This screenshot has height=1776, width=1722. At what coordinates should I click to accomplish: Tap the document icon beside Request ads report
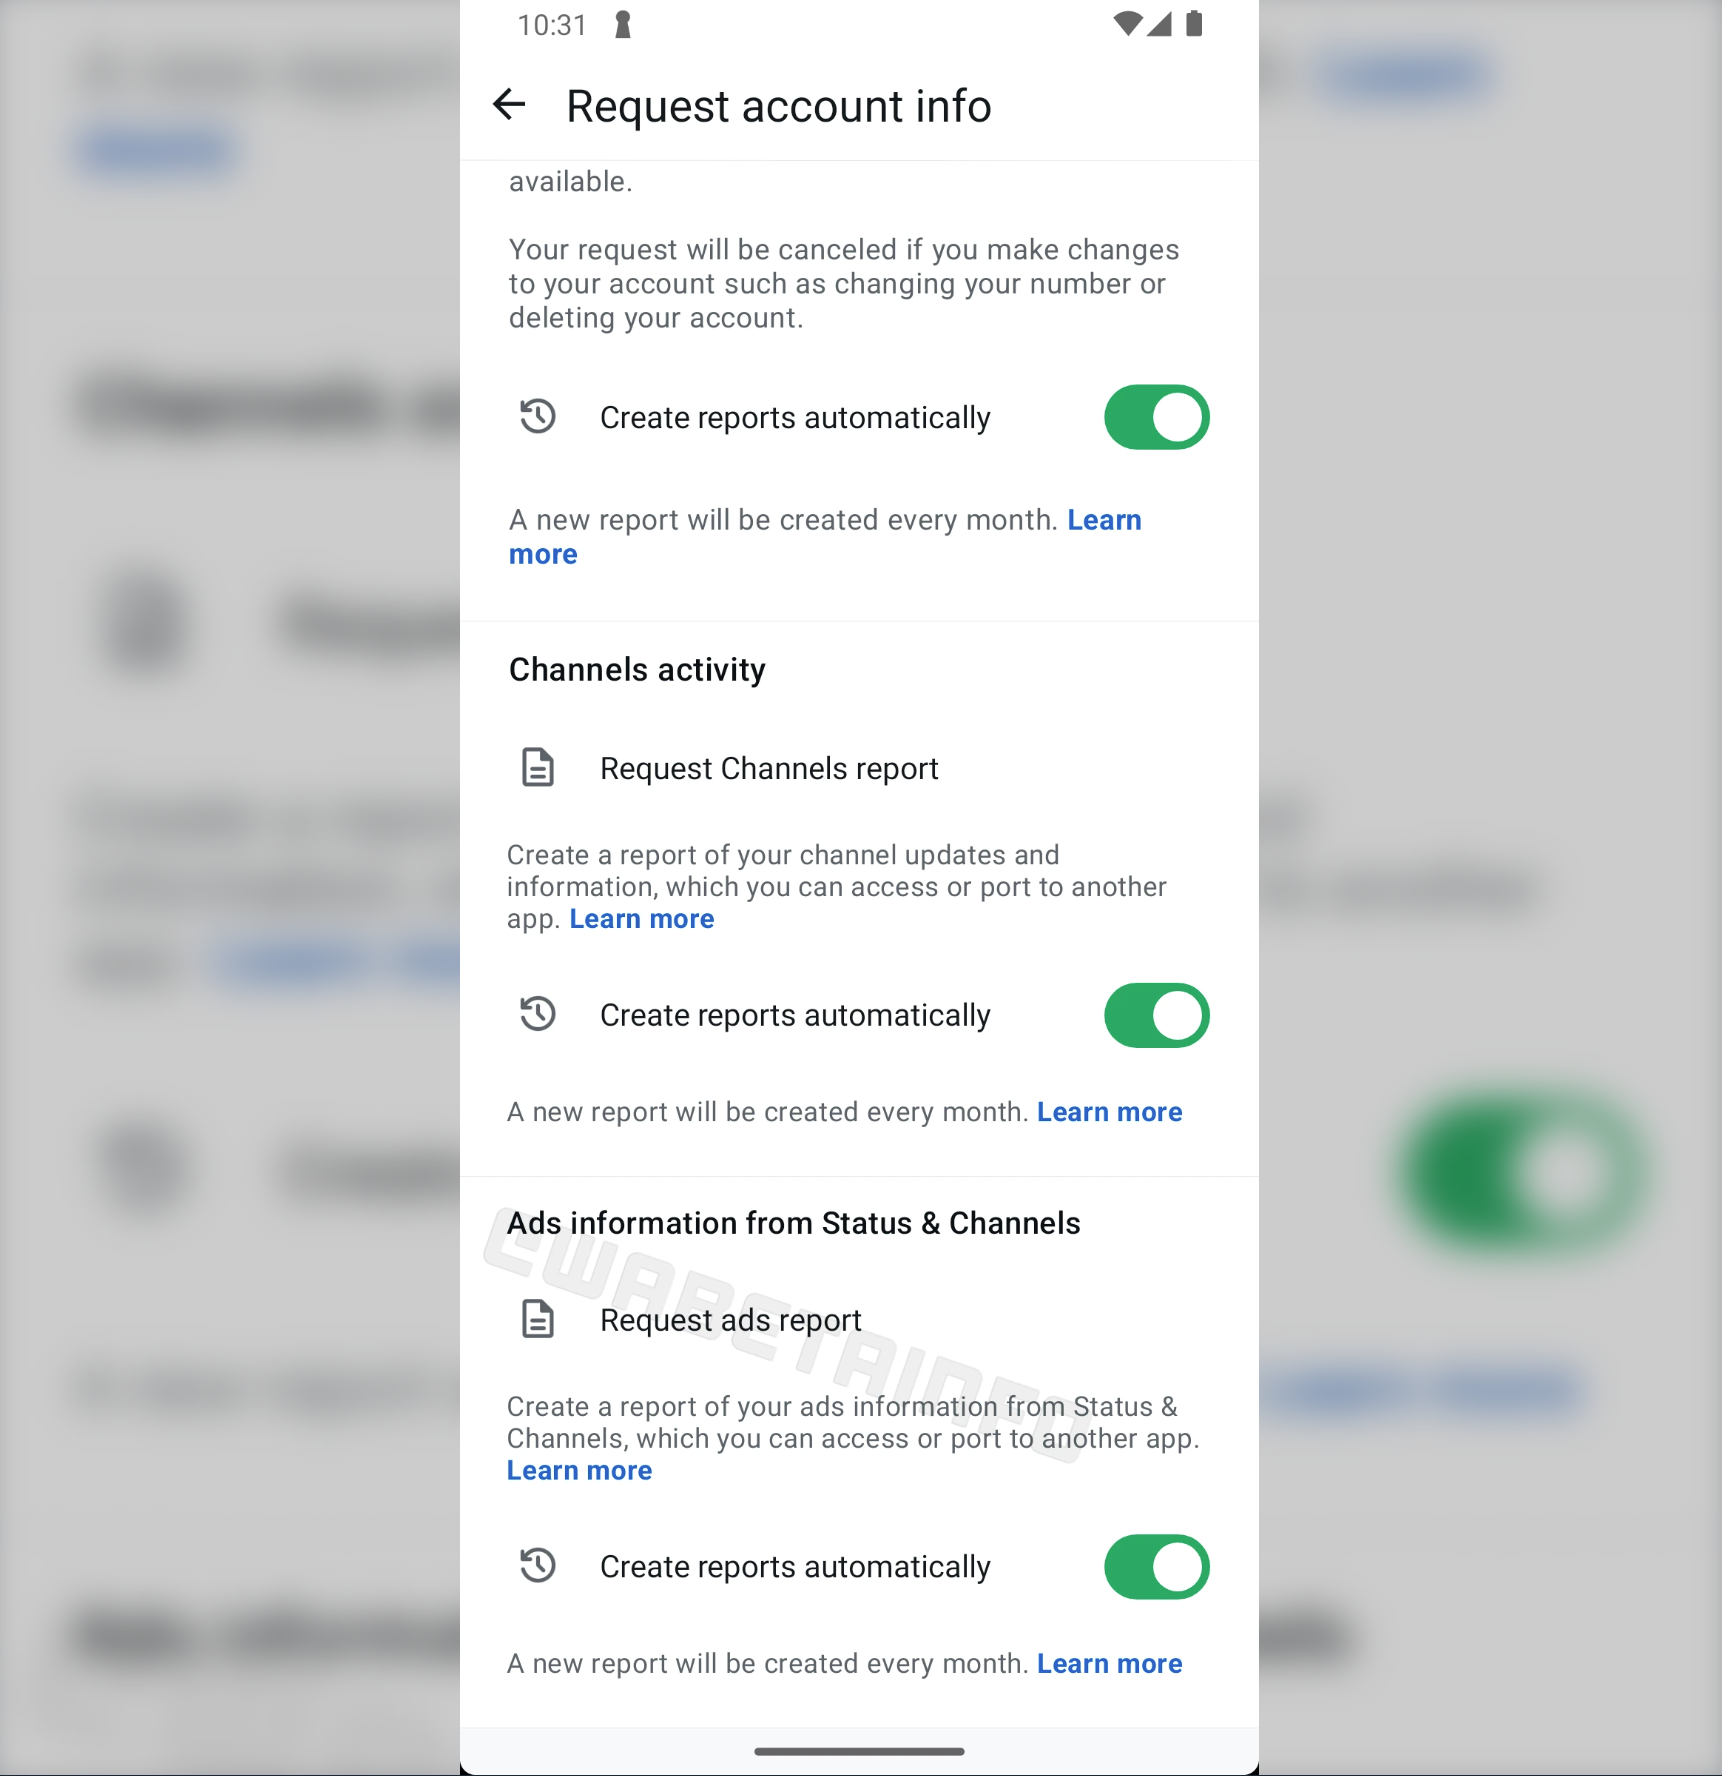click(538, 1319)
